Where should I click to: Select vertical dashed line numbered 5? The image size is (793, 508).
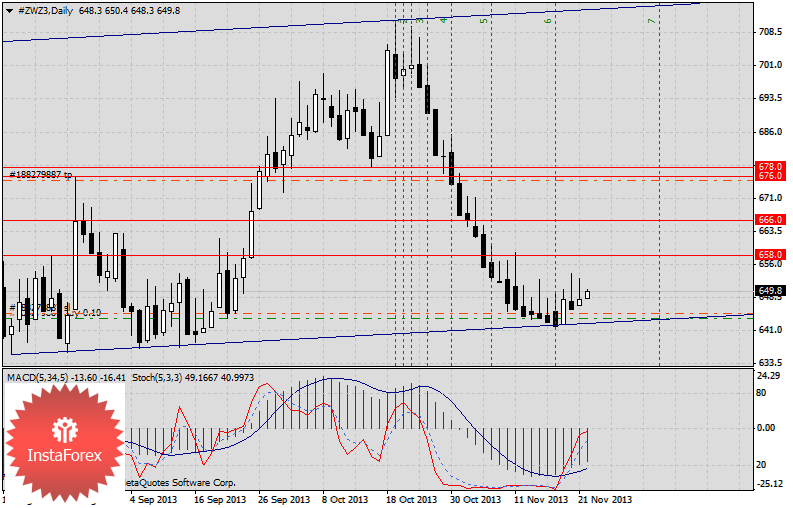pyautogui.click(x=491, y=200)
